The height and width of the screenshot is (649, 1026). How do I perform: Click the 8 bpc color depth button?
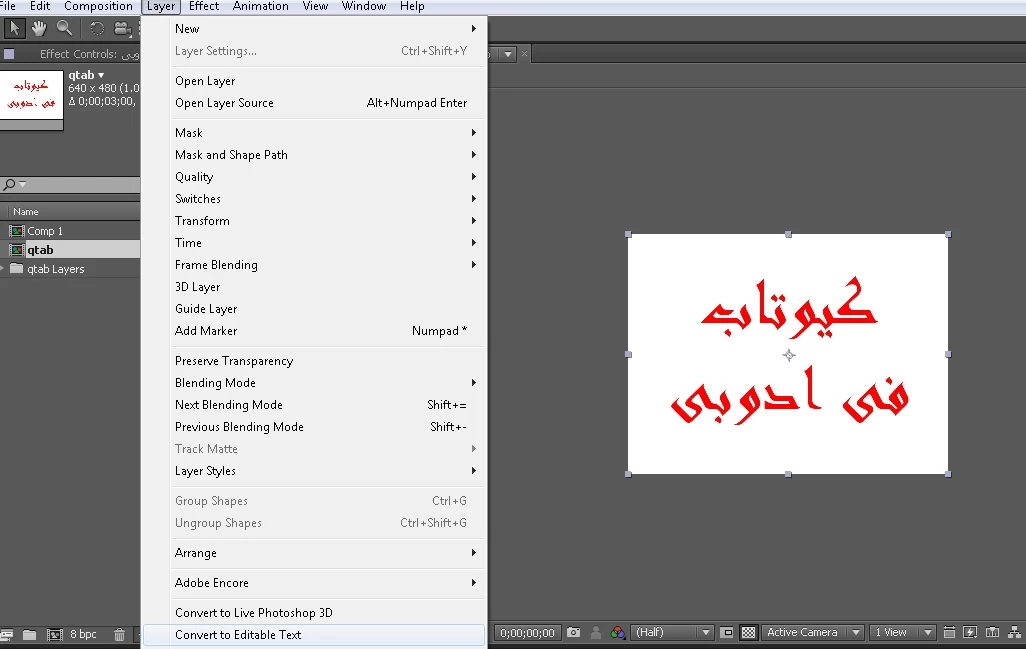pyautogui.click(x=83, y=634)
